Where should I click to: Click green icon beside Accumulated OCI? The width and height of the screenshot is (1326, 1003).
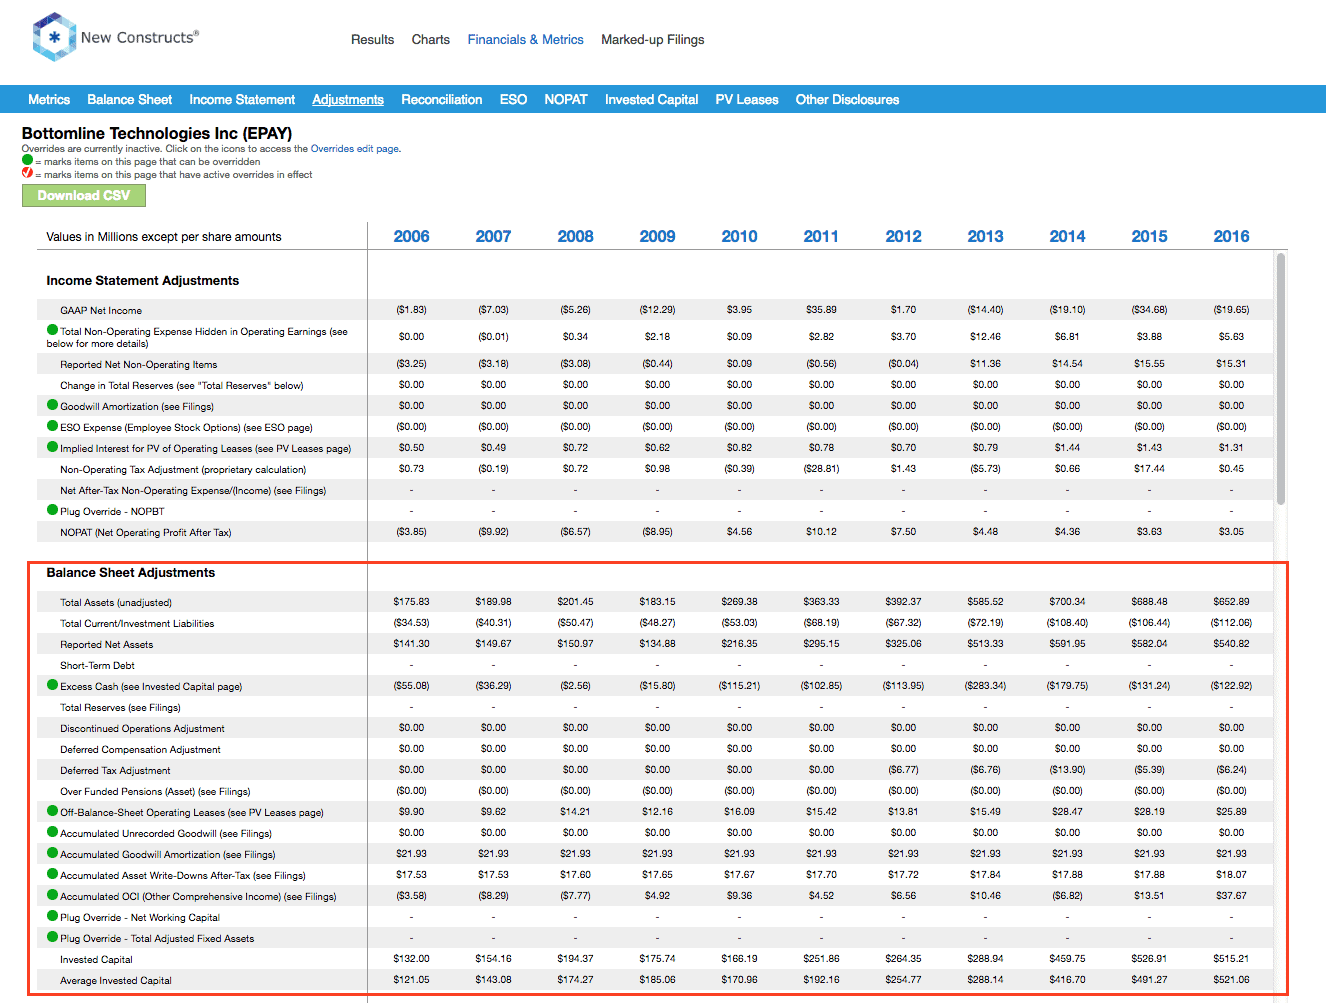pos(52,895)
